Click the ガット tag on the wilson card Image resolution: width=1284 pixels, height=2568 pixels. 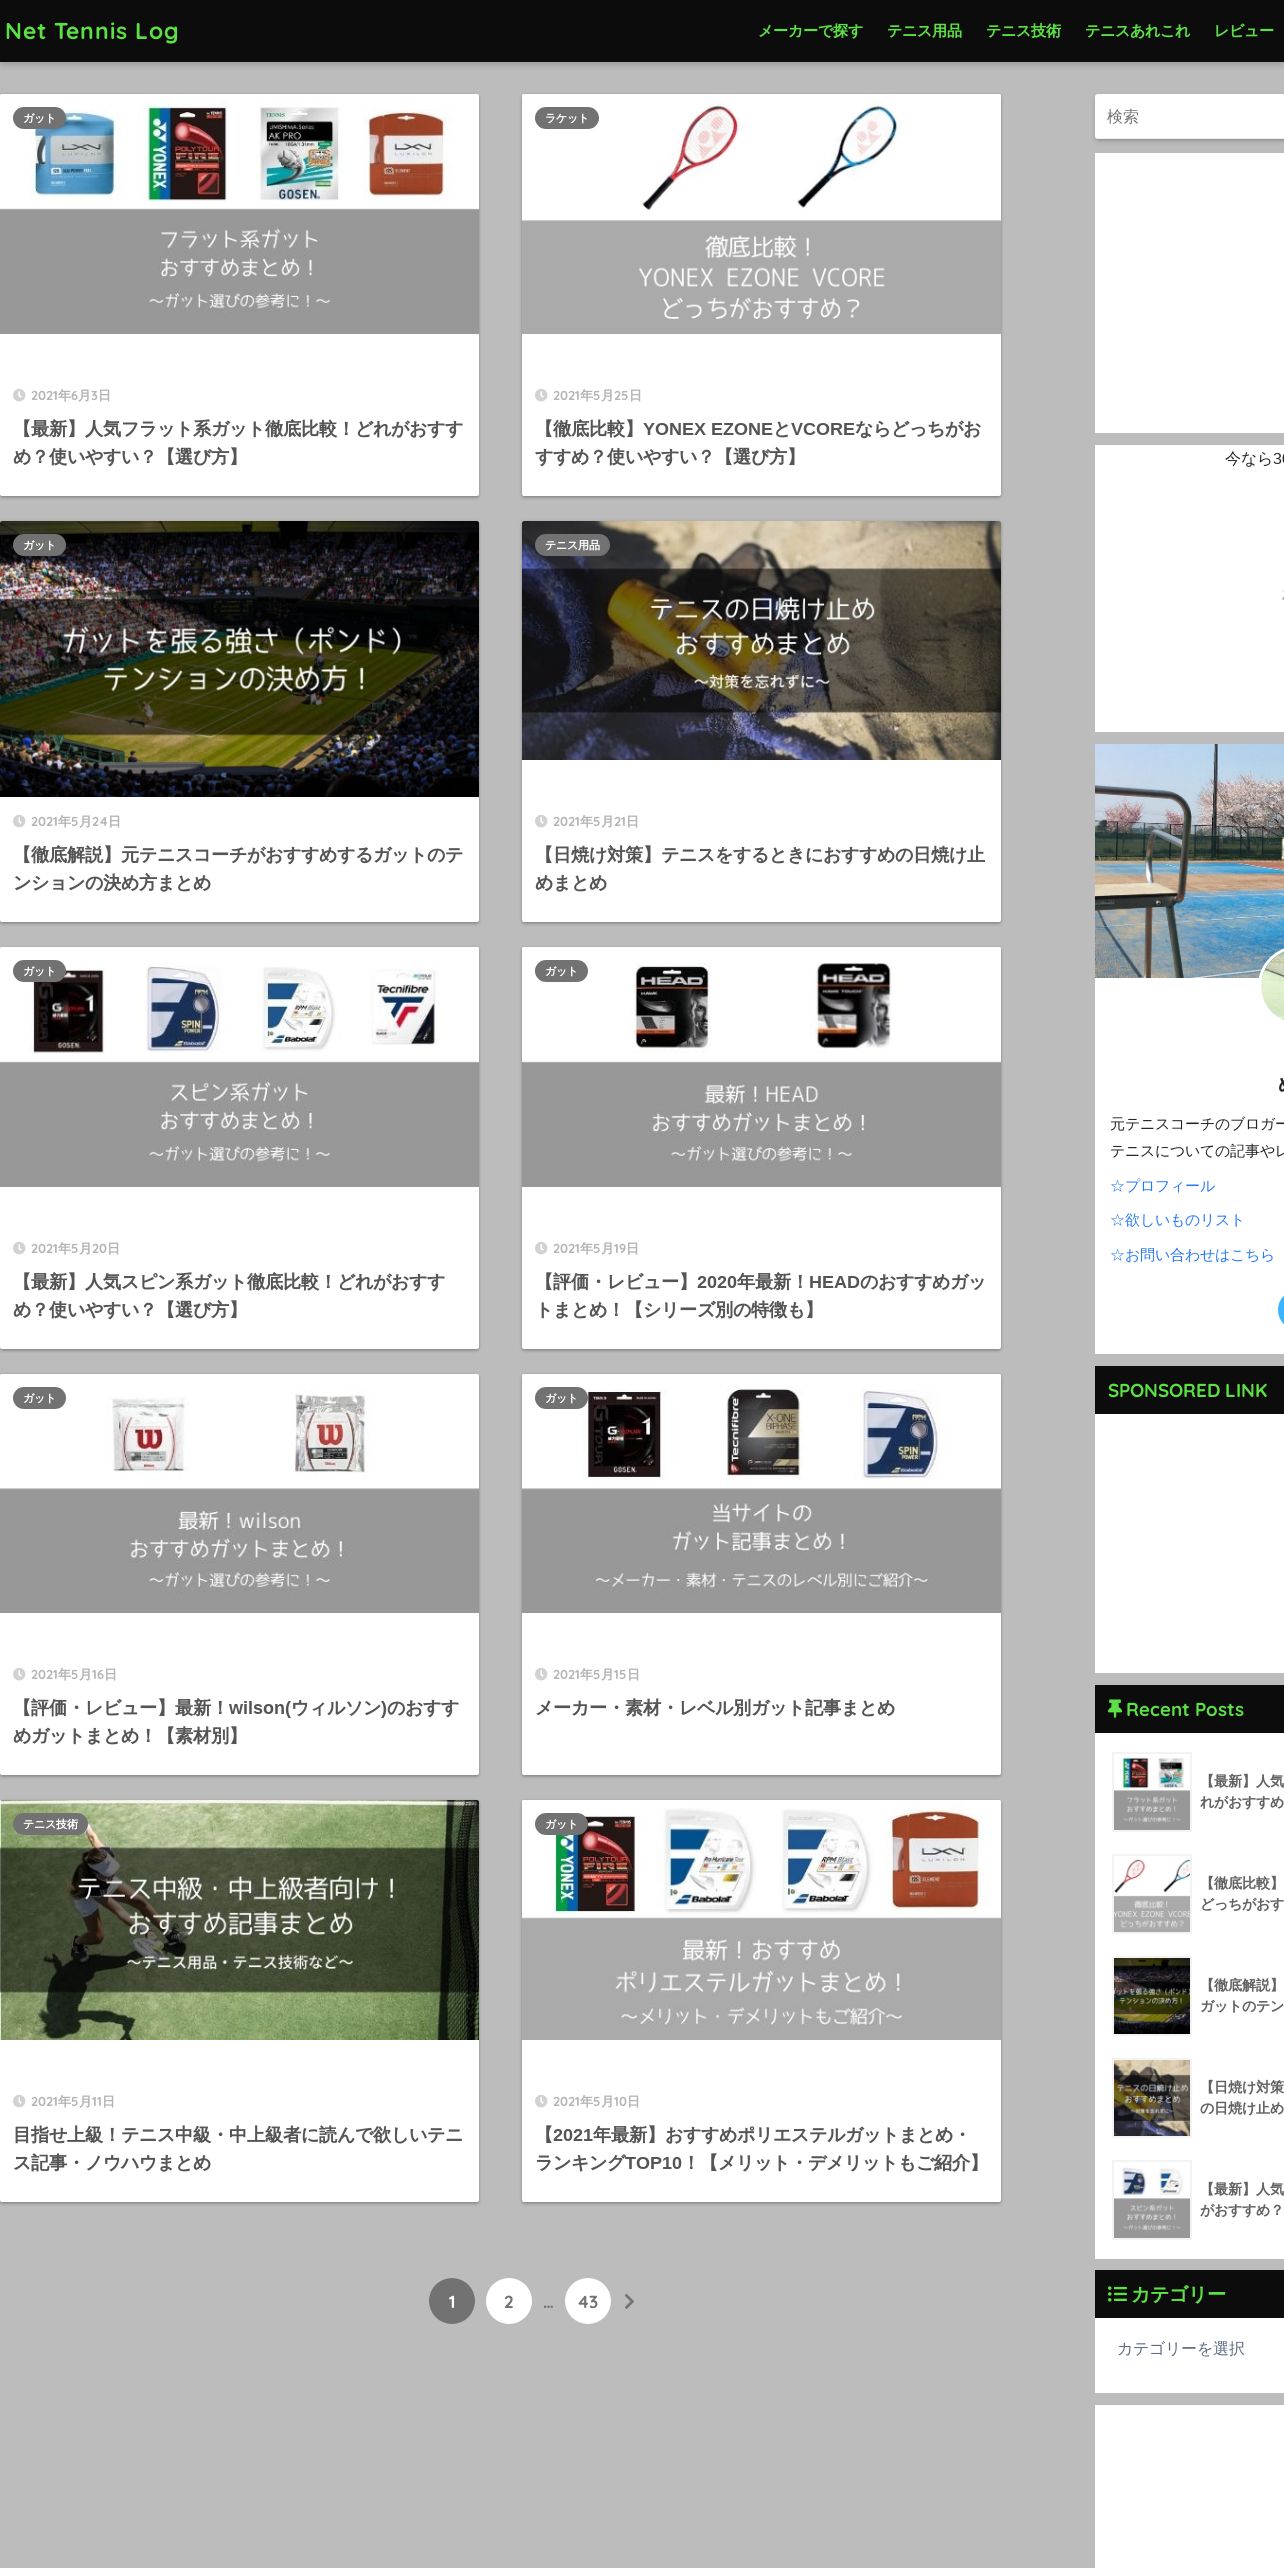click(39, 1398)
